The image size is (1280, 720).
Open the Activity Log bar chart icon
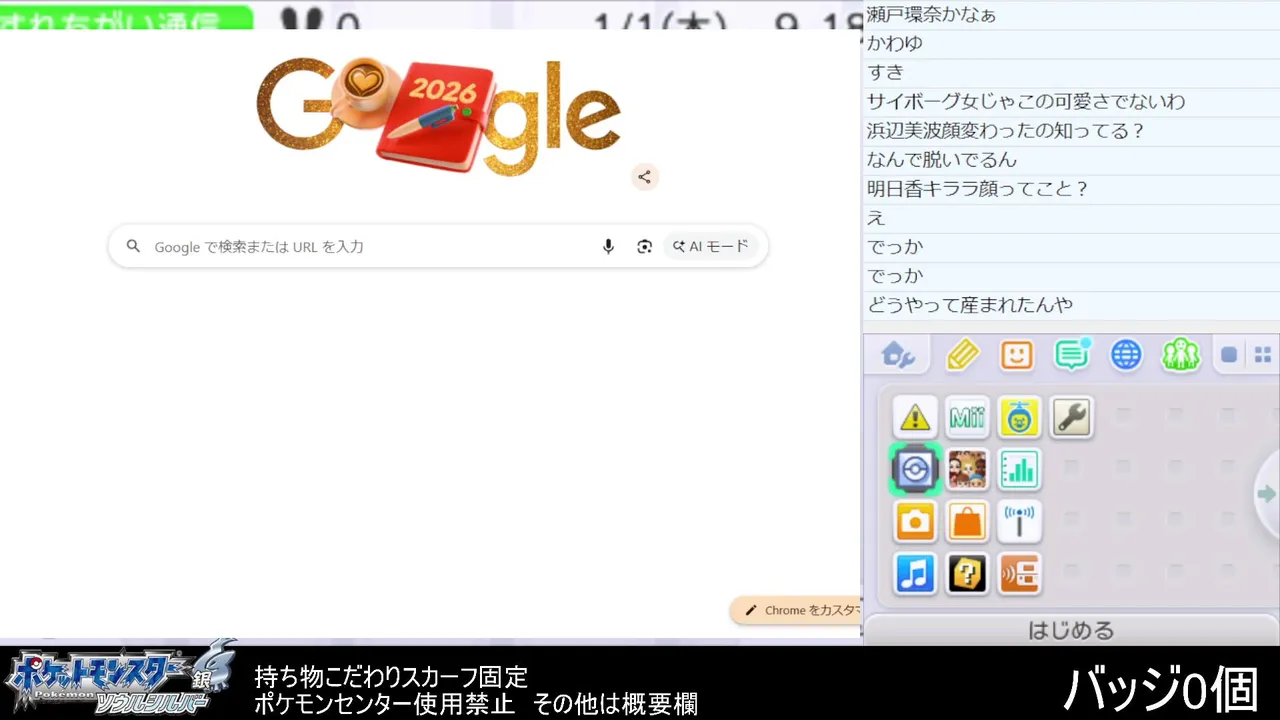tap(1019, 469)
